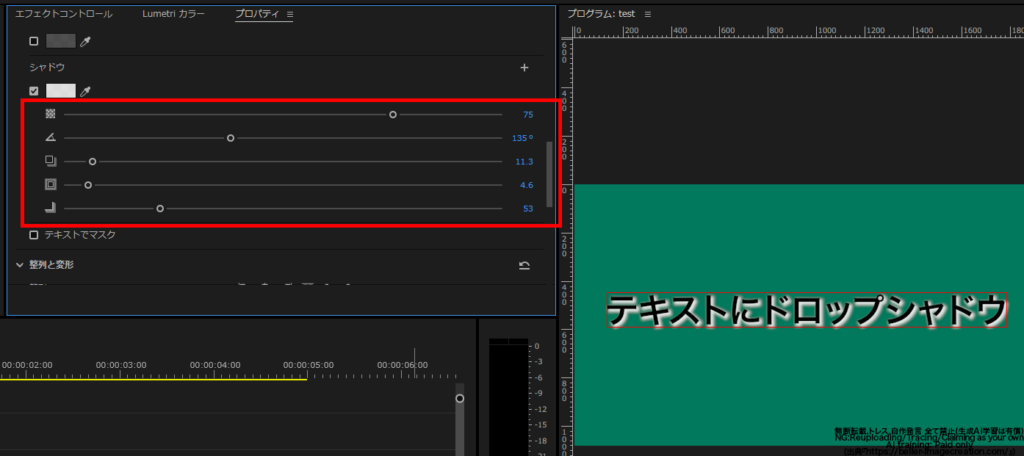The height and width of the screenshot is (456, 1024).
Task: Click the シャドウ section label
Action: point(47,67)
